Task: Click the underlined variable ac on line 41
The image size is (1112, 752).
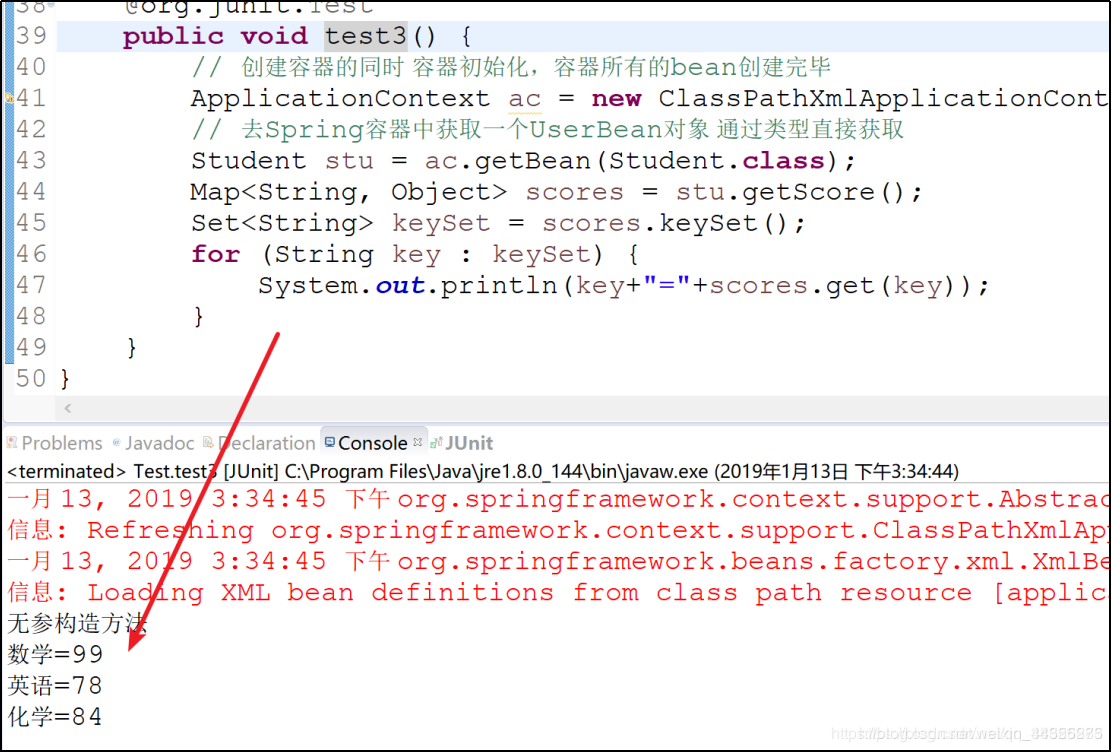Action: [x=525, y=99]
